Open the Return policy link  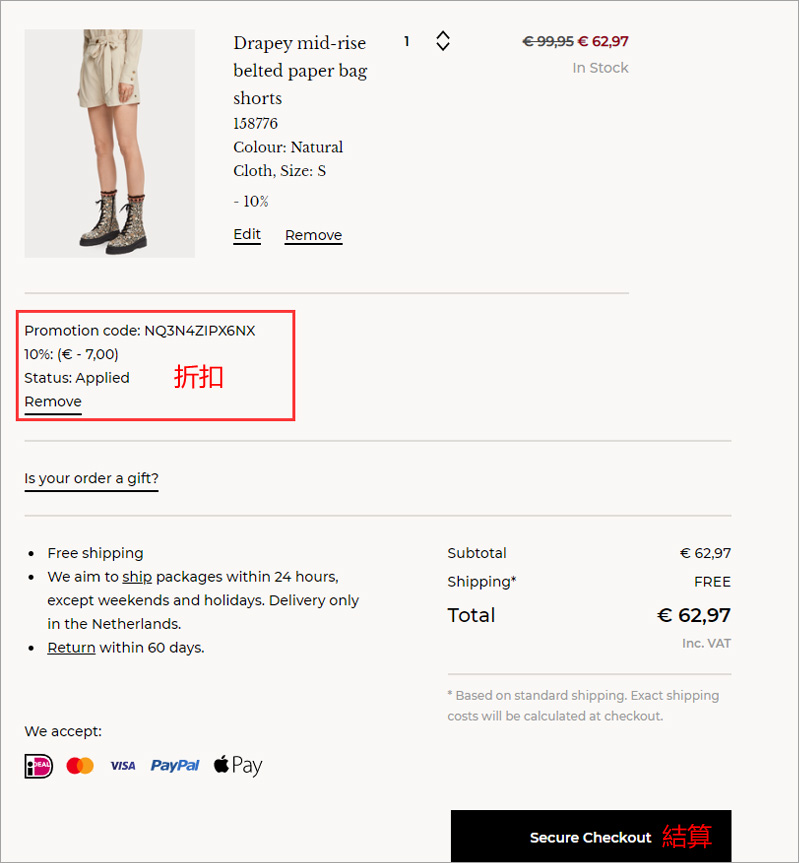71,647
